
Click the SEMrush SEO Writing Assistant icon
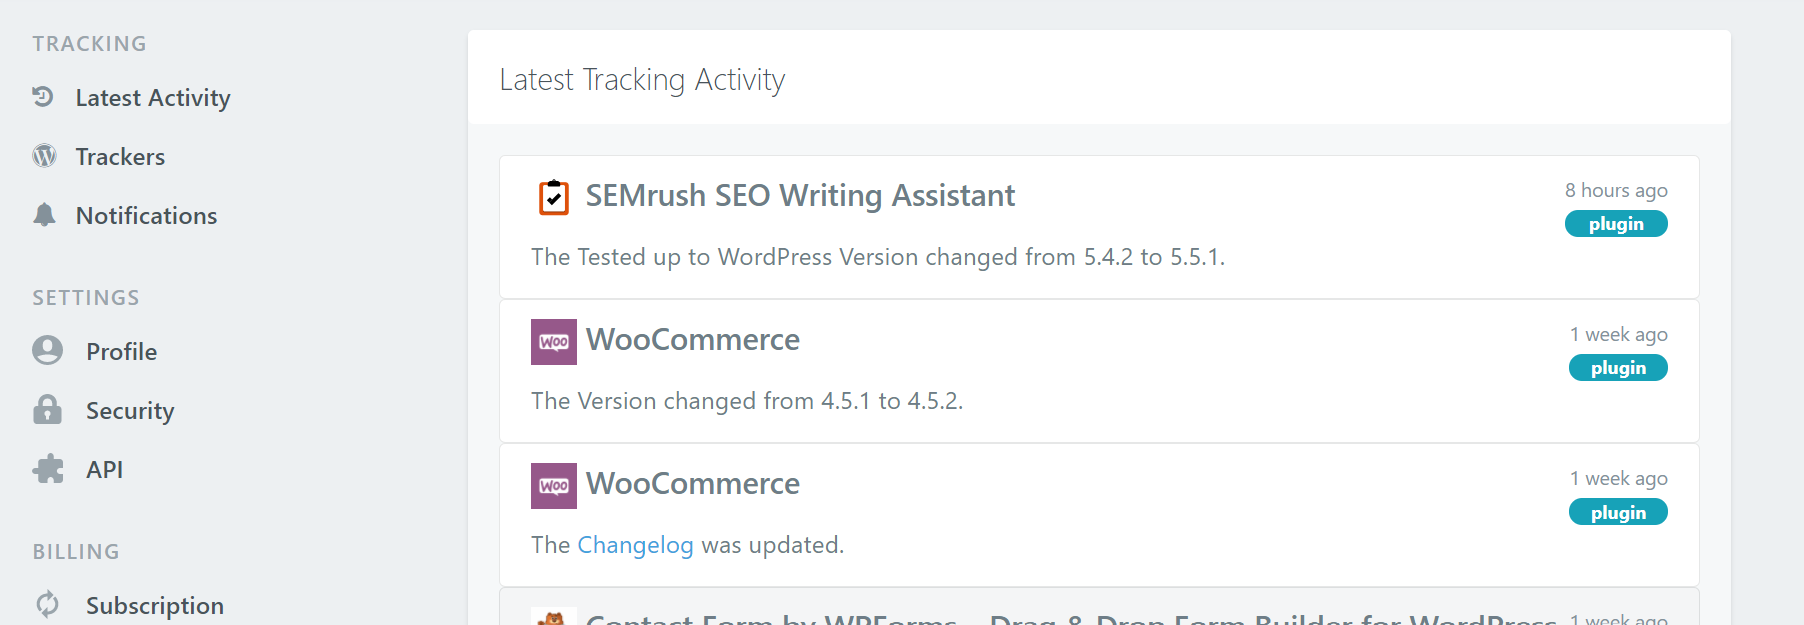554,197
